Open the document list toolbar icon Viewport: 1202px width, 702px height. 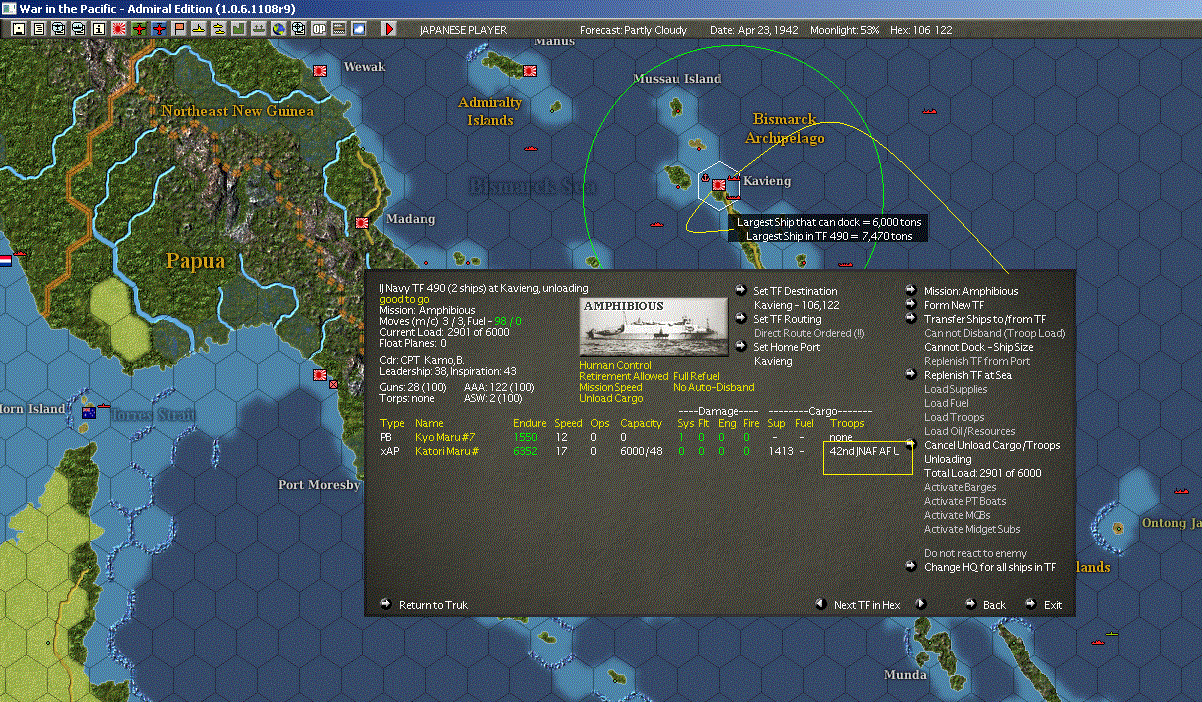(39, 29)
